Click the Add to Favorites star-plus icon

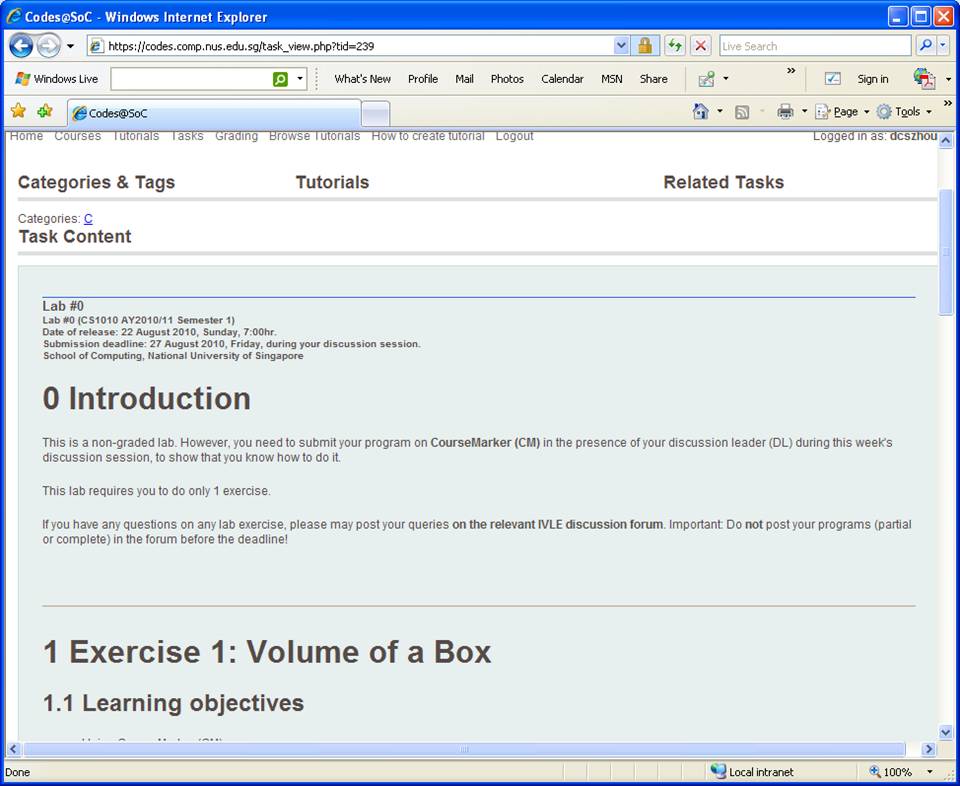(x=45, y=111)
